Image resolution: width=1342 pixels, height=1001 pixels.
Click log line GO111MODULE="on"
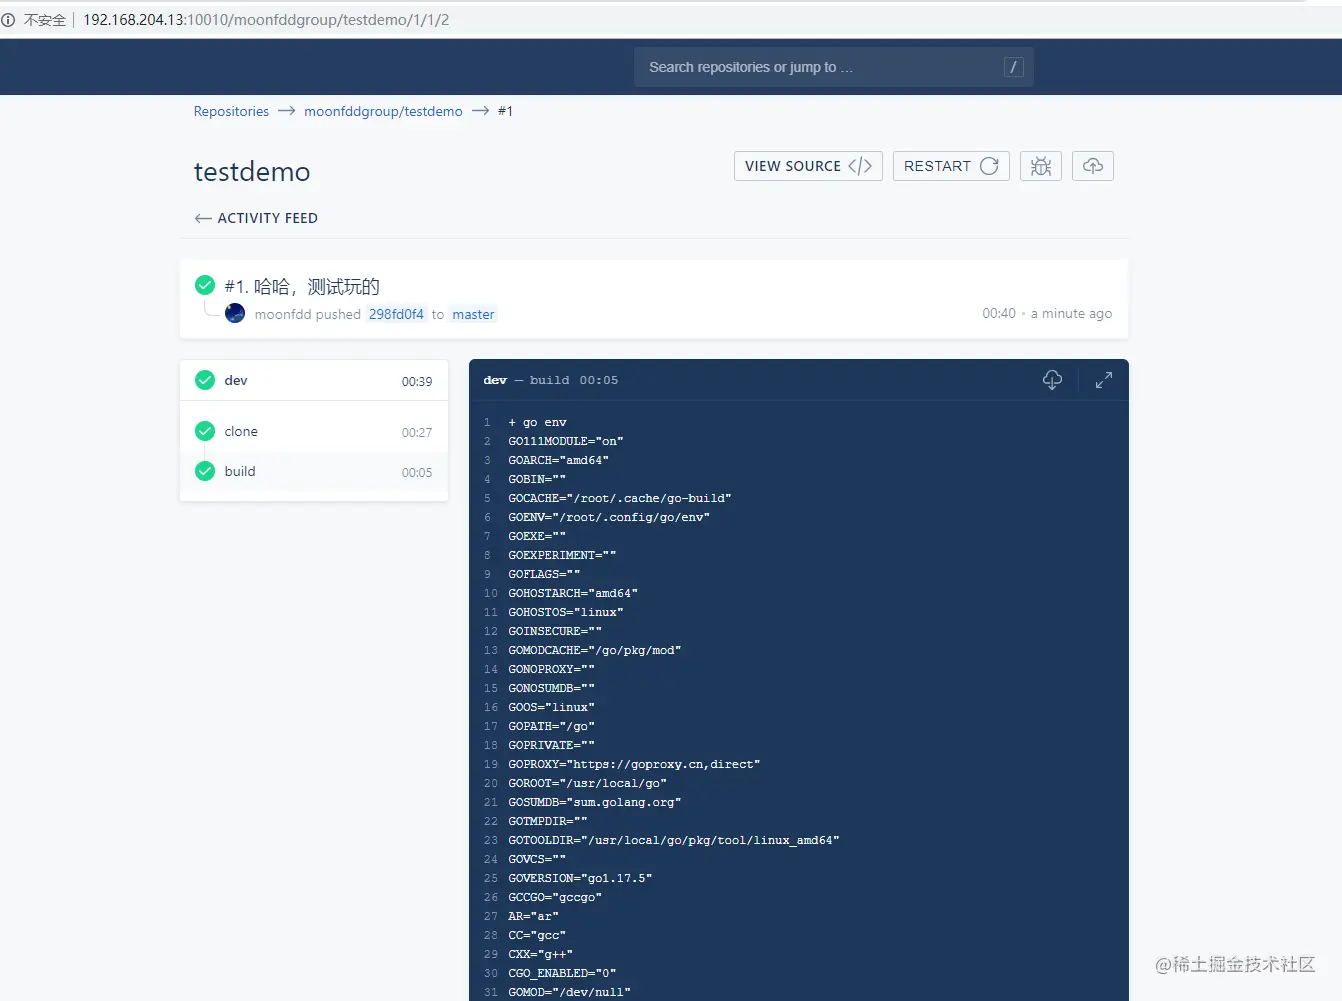[566, 441]
